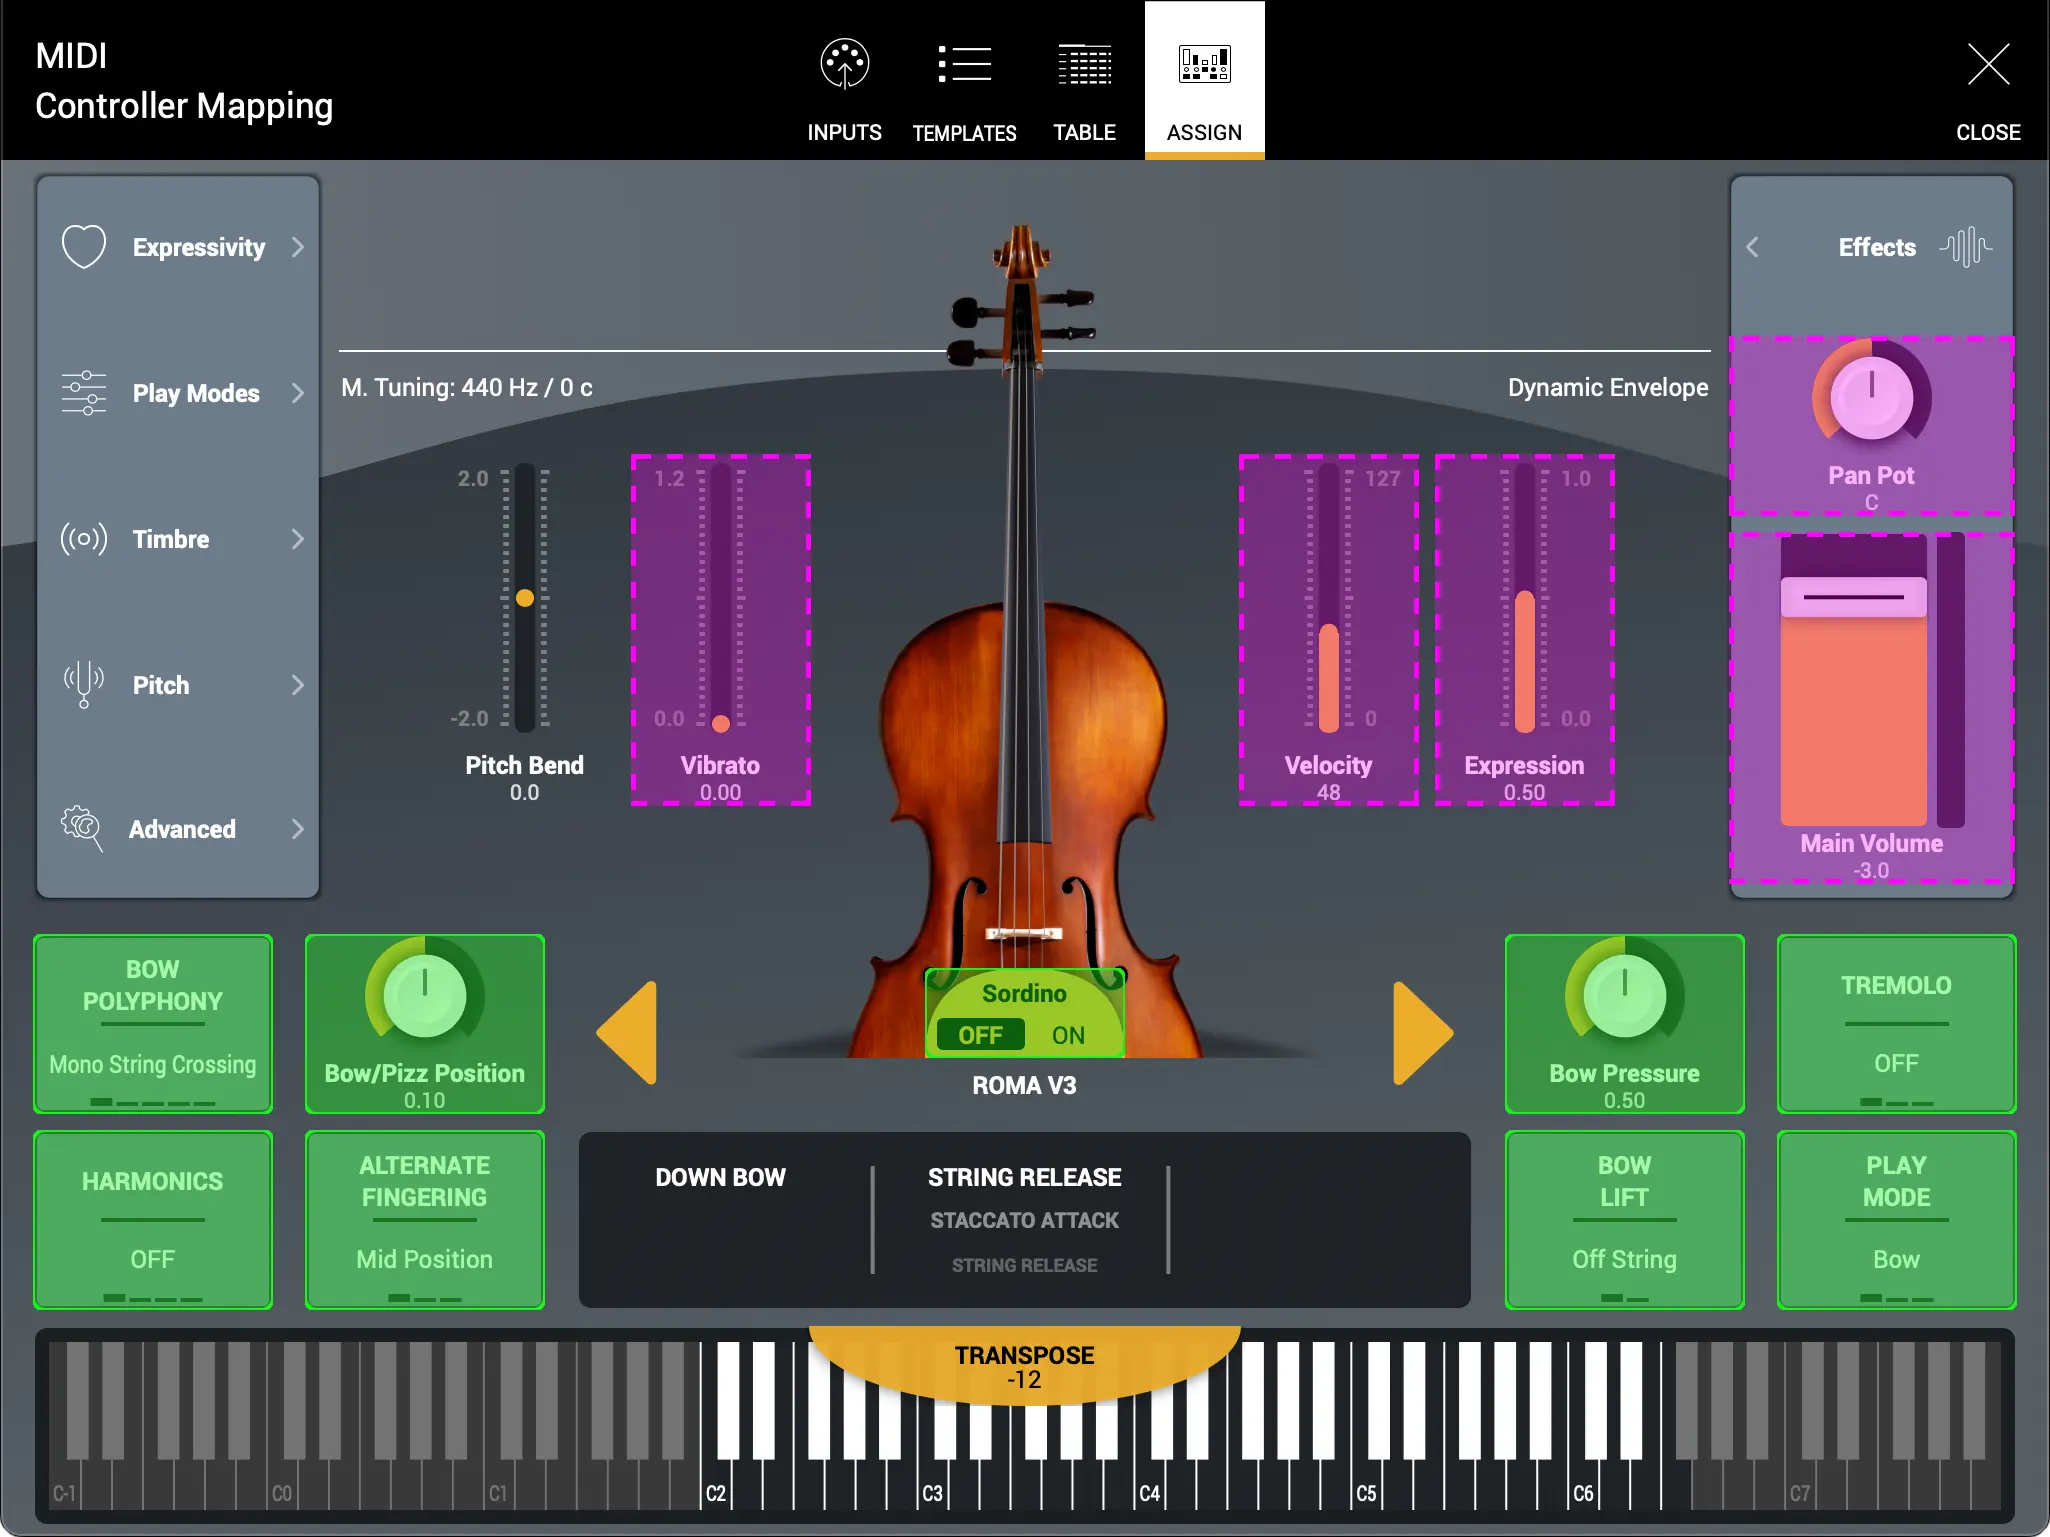Image resolution: width=2050 pixels, height=1537 pixels.
Task: Select the Templates list icon
Action: tap(964, 63)
